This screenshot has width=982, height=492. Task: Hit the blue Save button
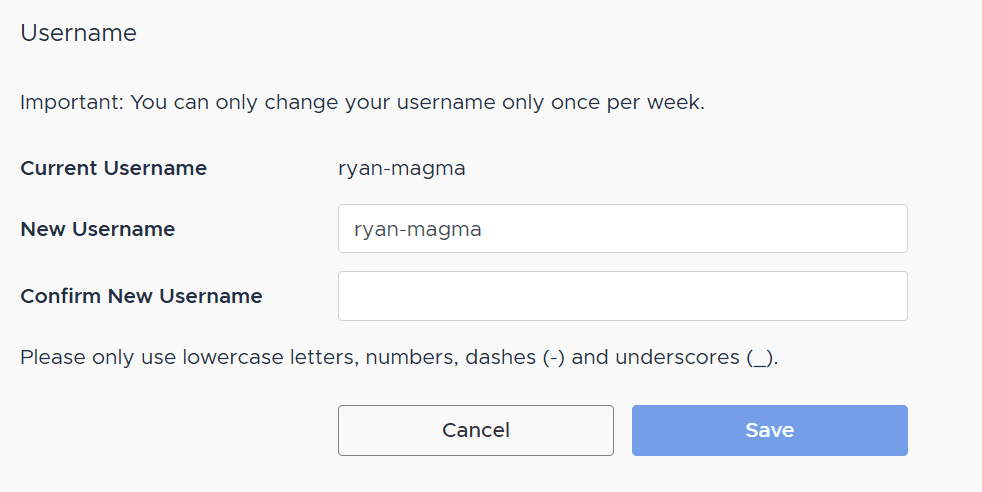(x=769, y=430)
